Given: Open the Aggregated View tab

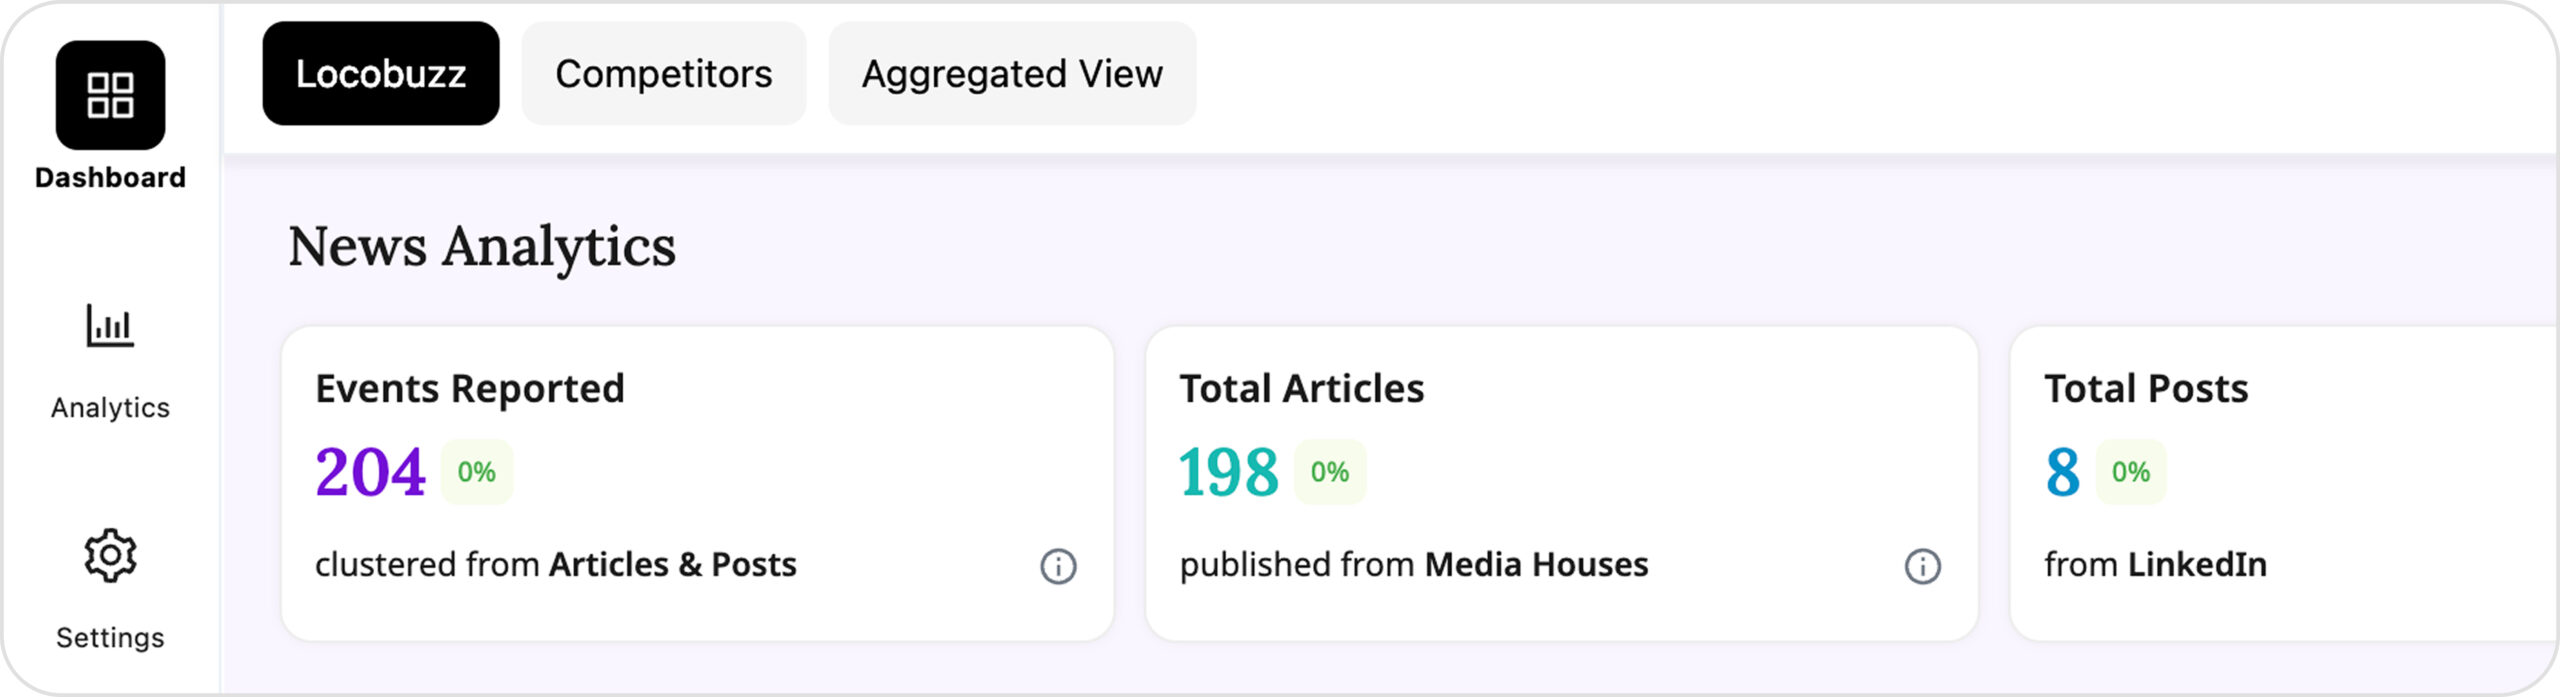Looking at the screenshot, I should coord(1012,74).
